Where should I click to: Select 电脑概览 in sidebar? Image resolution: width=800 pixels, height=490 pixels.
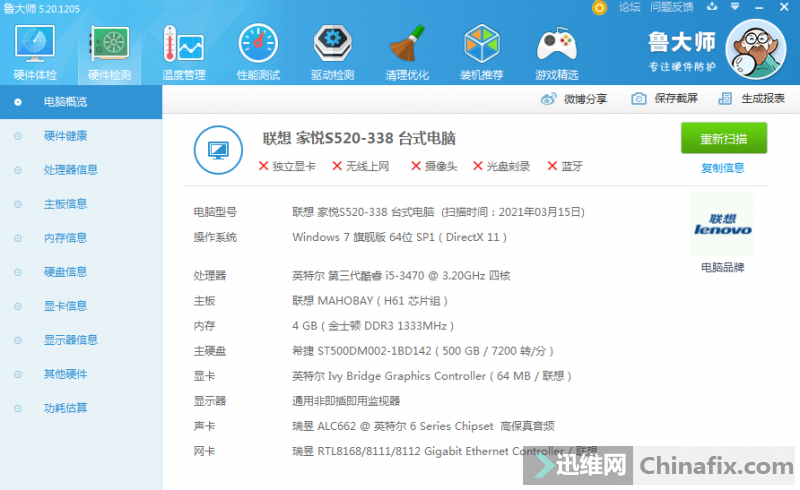pos(81,102)
